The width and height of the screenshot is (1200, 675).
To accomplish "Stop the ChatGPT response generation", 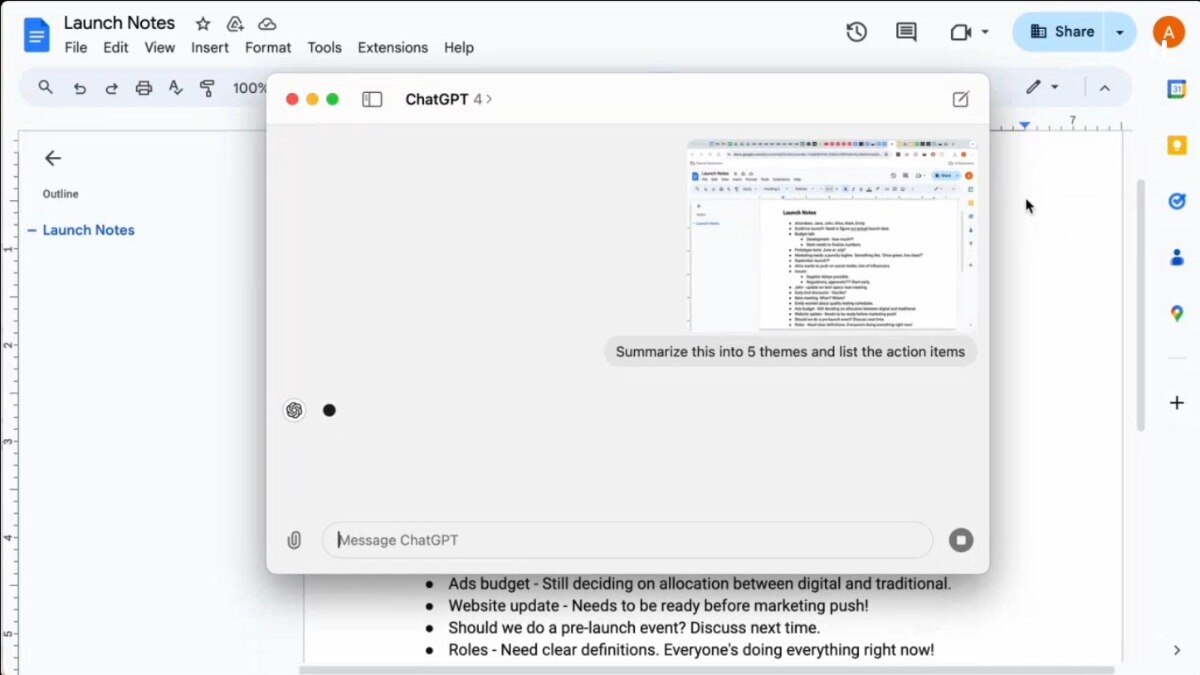I will [x=960, y=540].
